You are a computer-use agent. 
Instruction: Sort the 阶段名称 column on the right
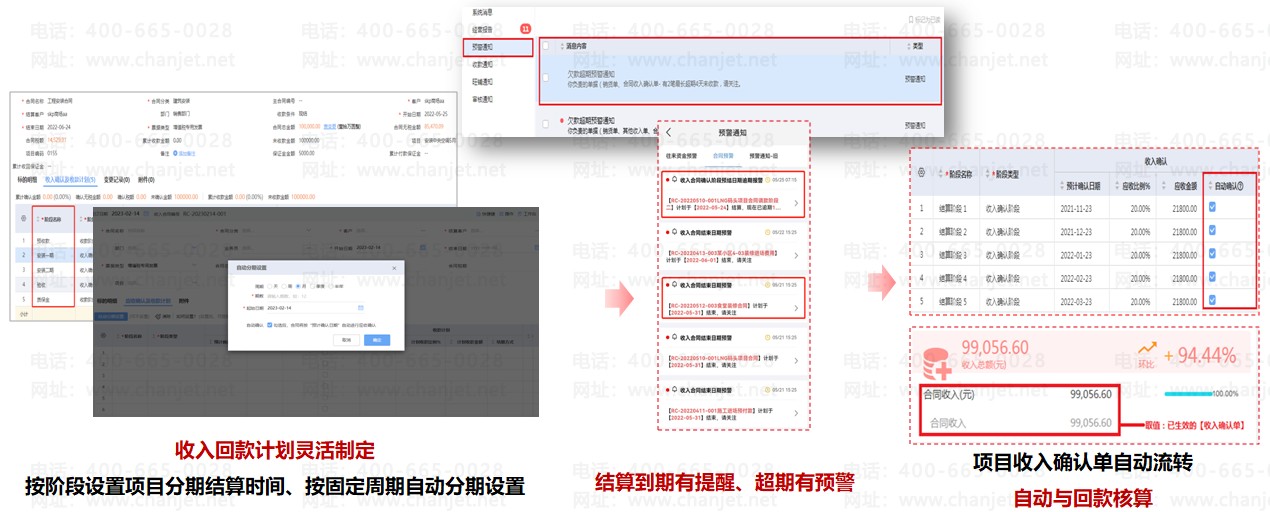point(941,173)
